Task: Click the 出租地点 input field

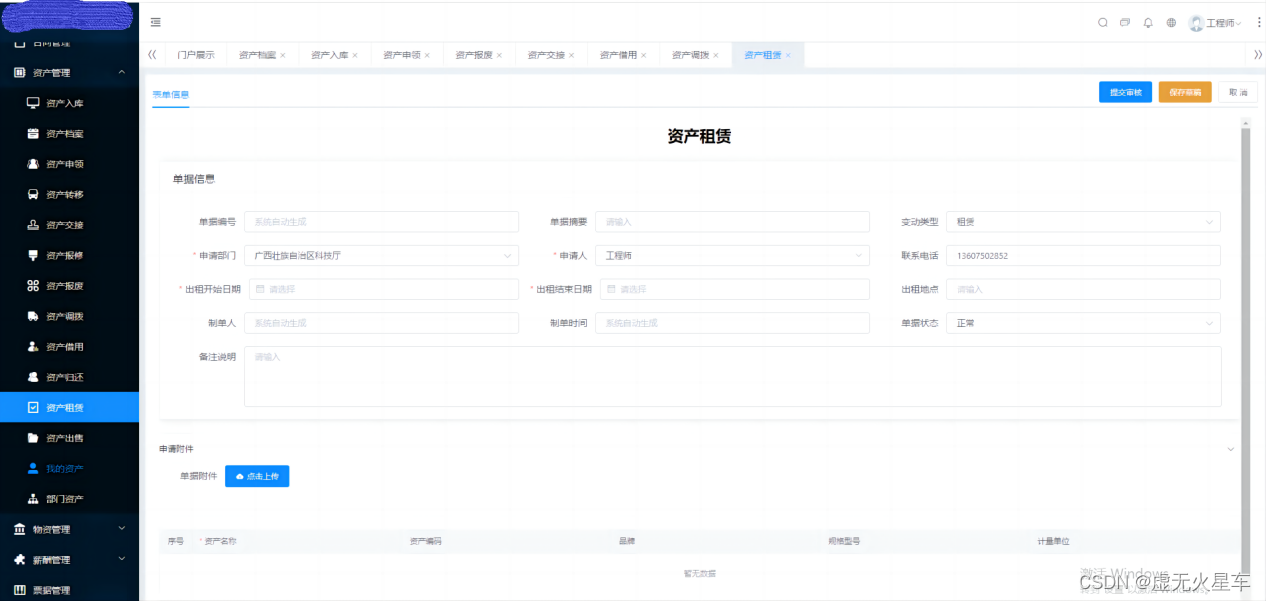Action: pos(1084,289)
